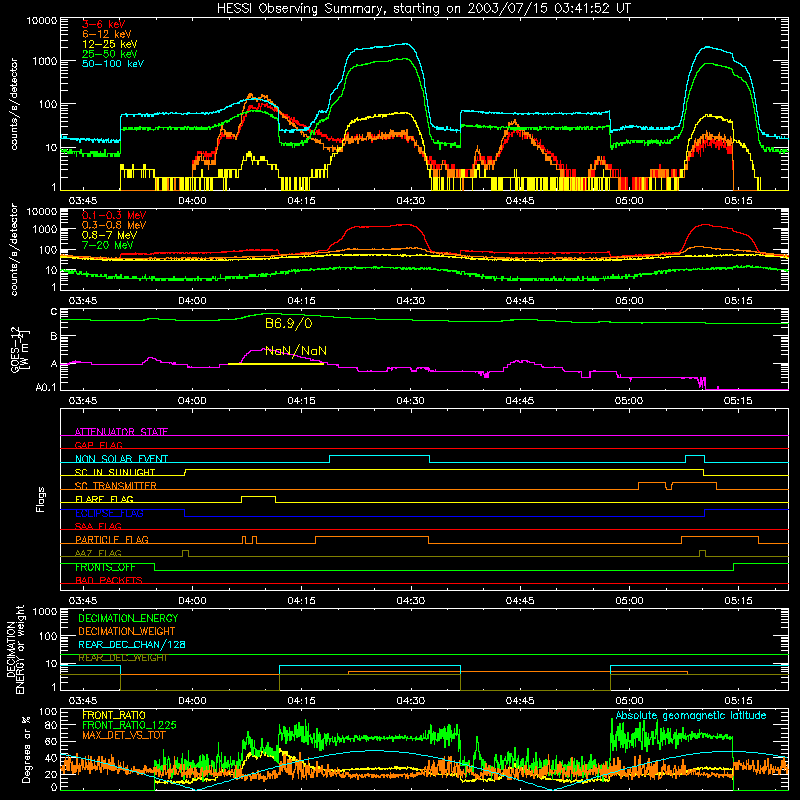Click the Flags axis label
Viewport: 800px width, 800px height.
pos(41,499)
